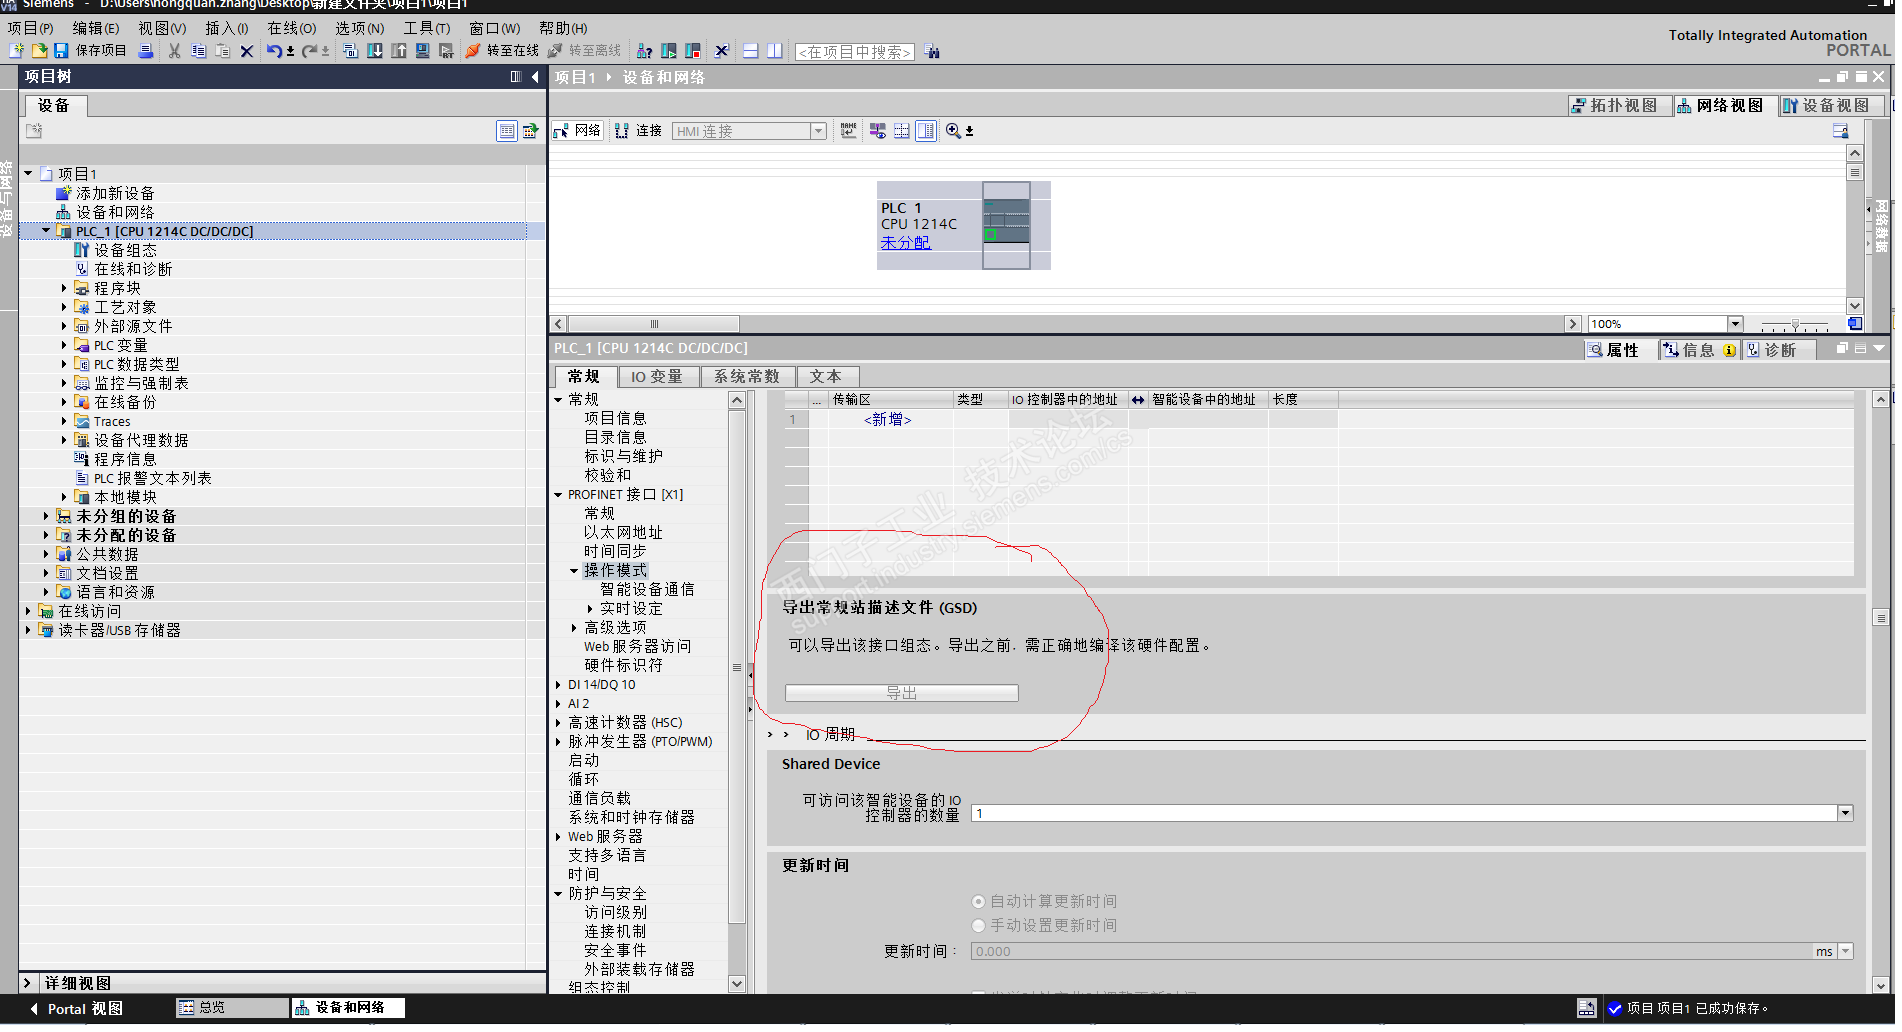Toggle the highlighted table-view icon in network toolbar
1902x1032 pixels.
point(926,131)
